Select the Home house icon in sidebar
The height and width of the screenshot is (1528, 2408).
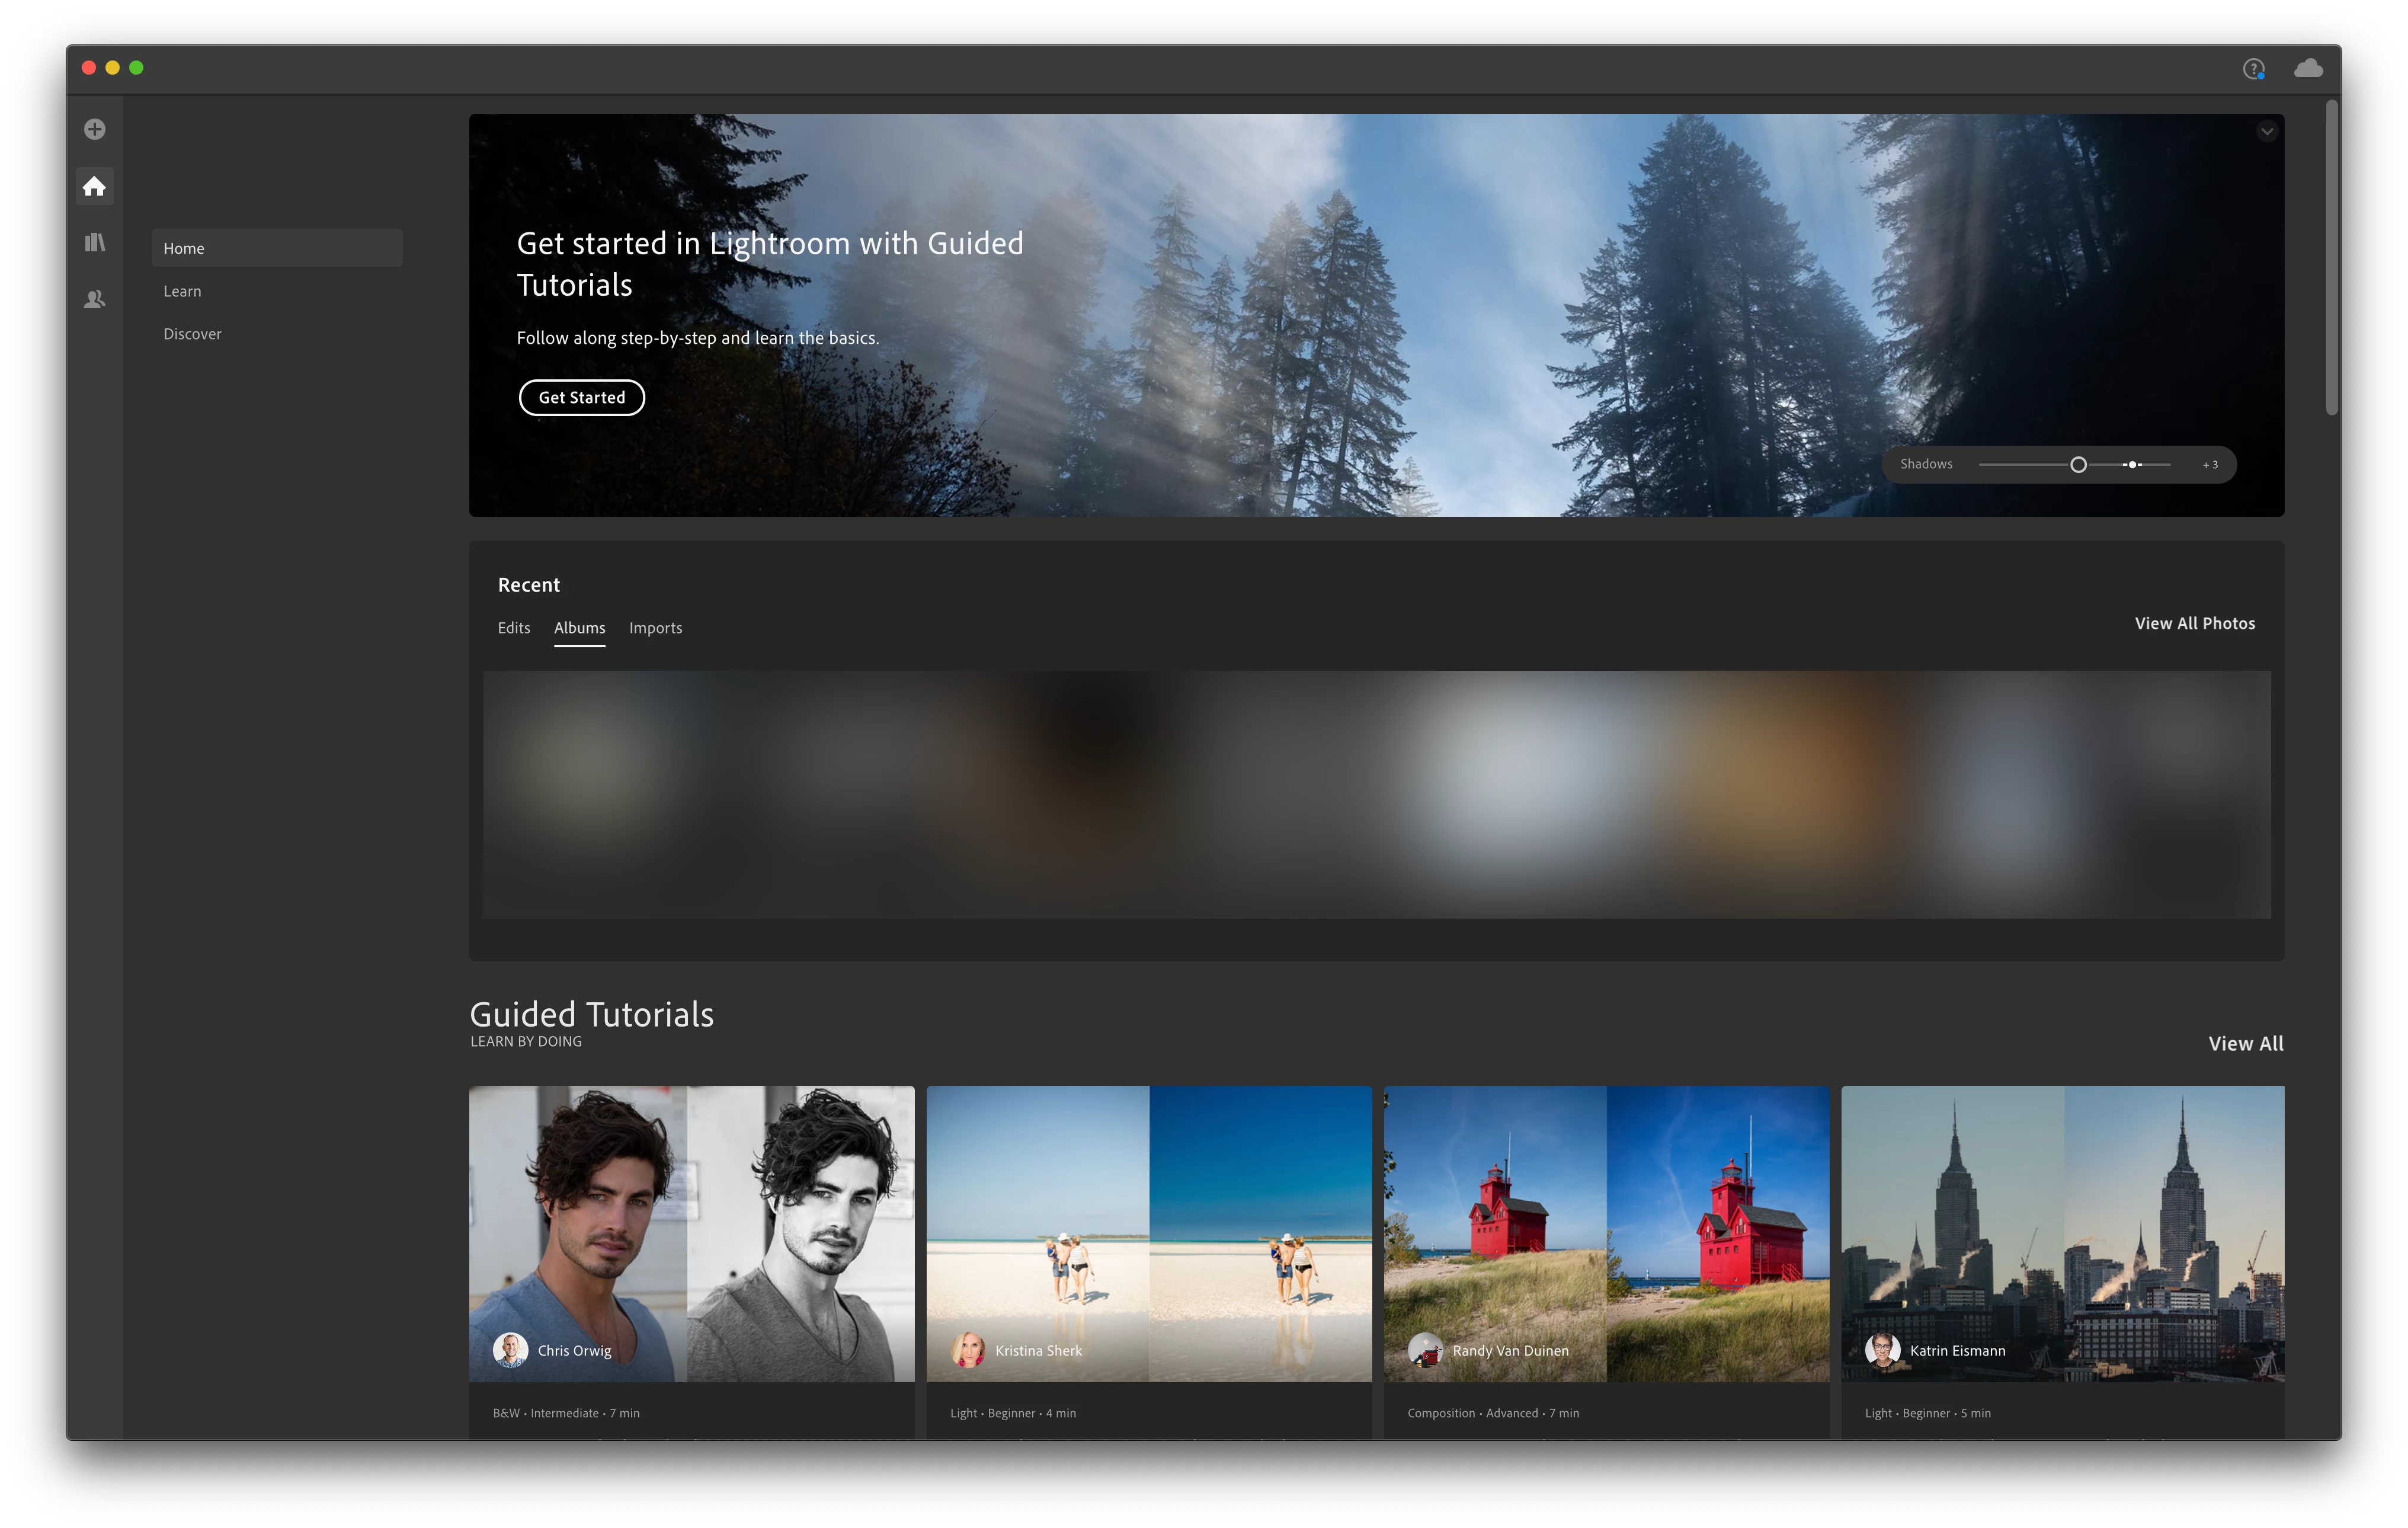click(x=95, y=186)
